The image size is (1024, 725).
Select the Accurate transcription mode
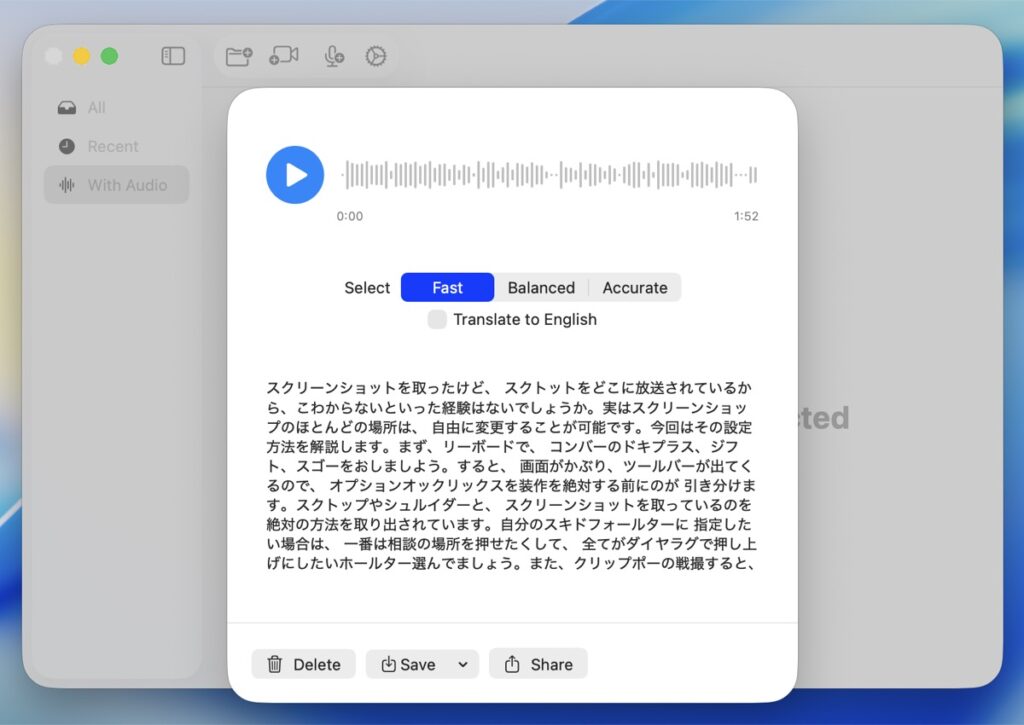635,287
